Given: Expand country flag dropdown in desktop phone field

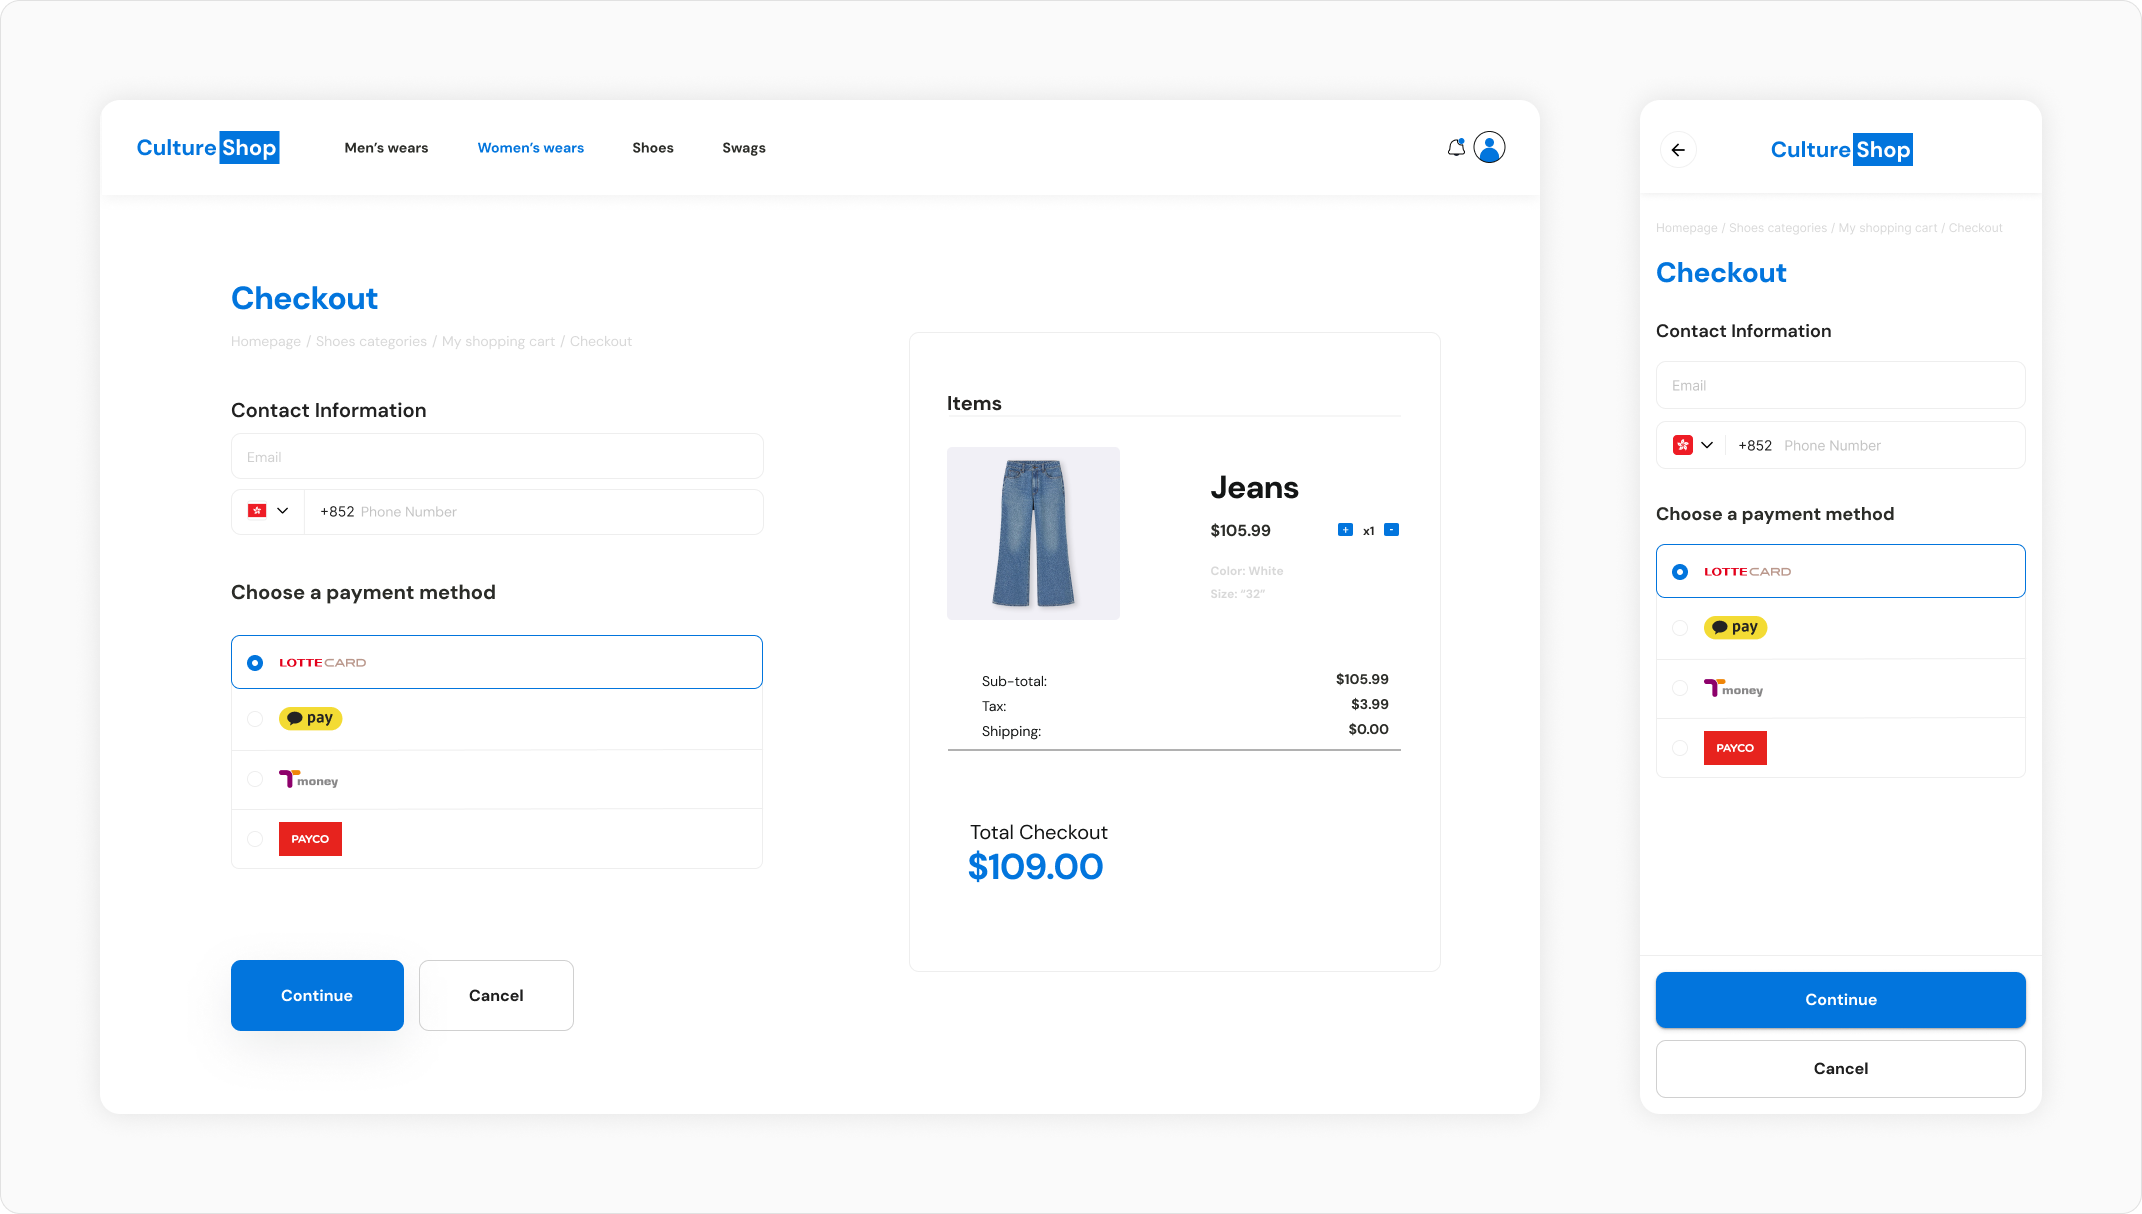Looking at the screenshot, I should [x=268, y=511].
